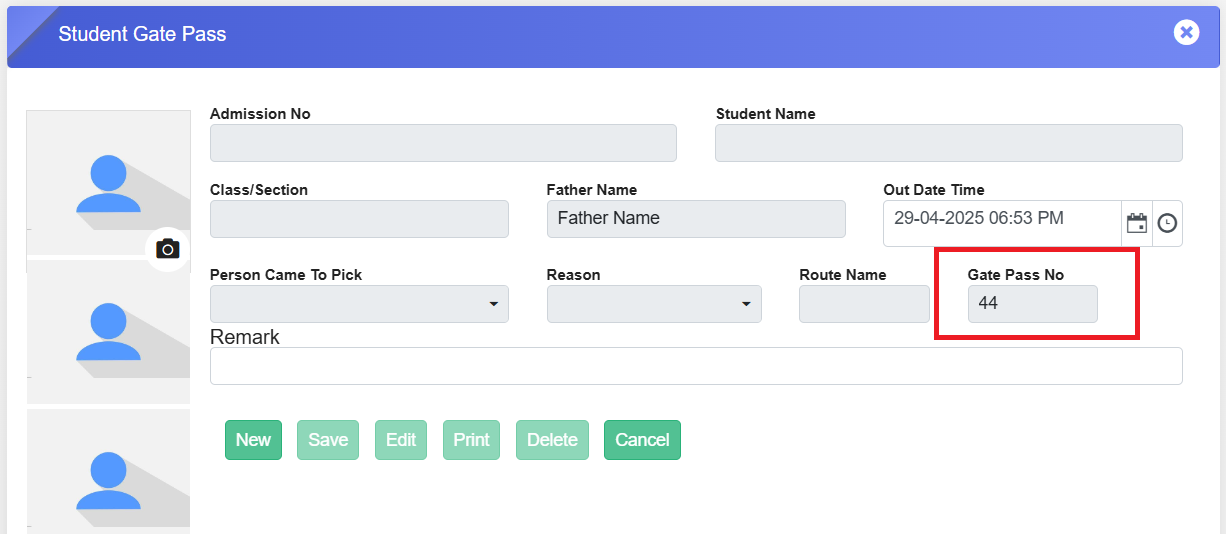
Task: Click into the Student Name field
Action: [x=948, y=143]
